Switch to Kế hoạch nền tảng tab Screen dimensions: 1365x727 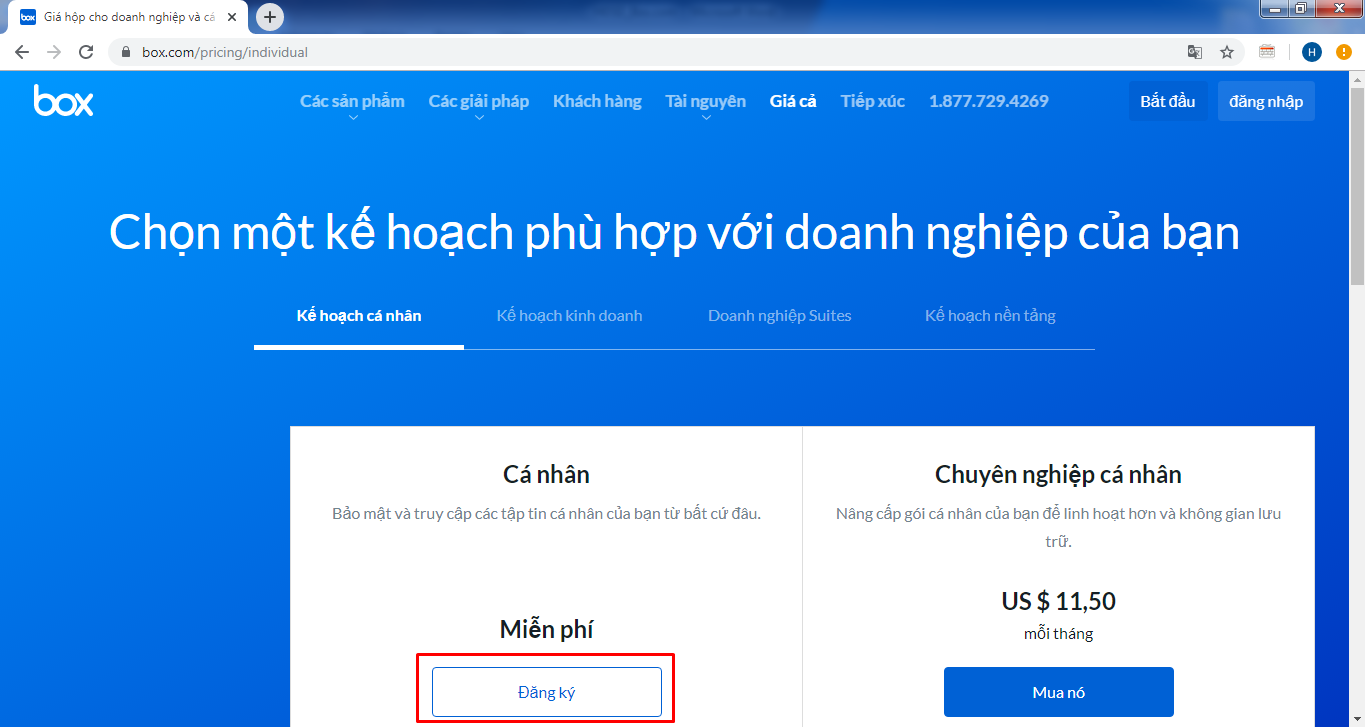tap(990, 316)
